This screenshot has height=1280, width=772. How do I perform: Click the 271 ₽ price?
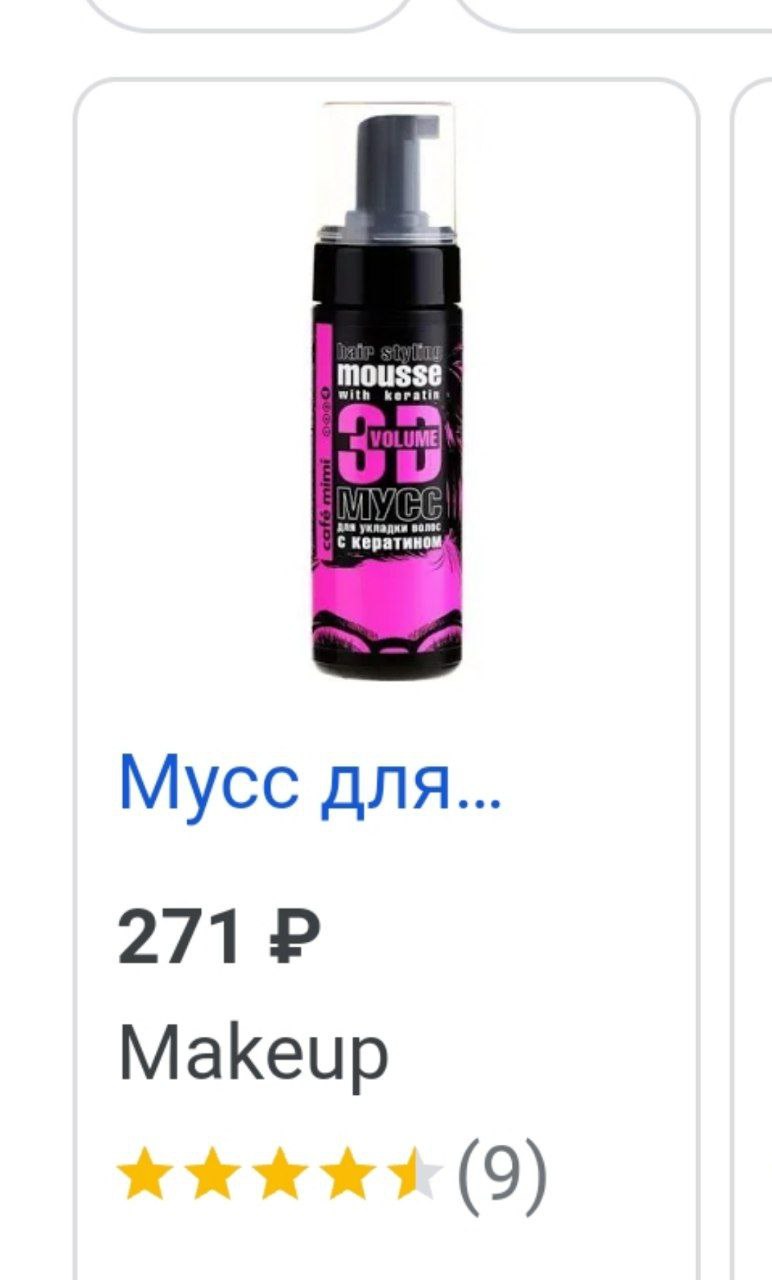[x=220, y=939]
